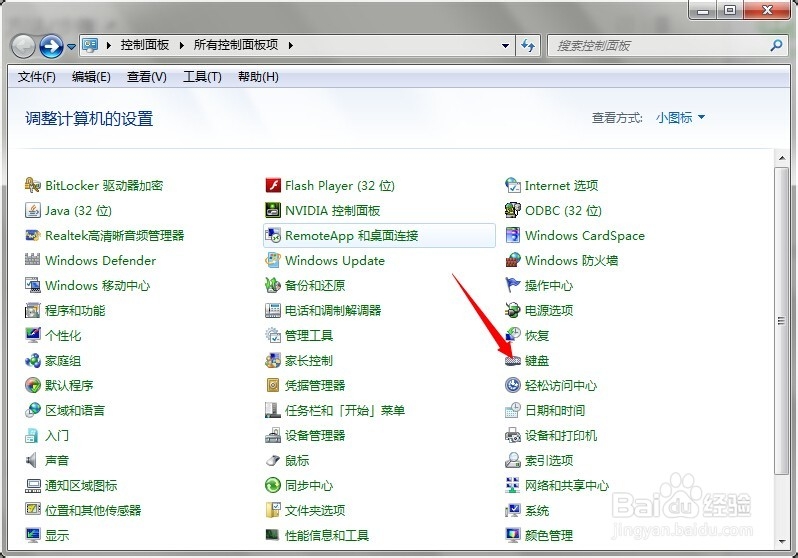
Task: Open the 电源选项 icon
Action: point(512,310)
